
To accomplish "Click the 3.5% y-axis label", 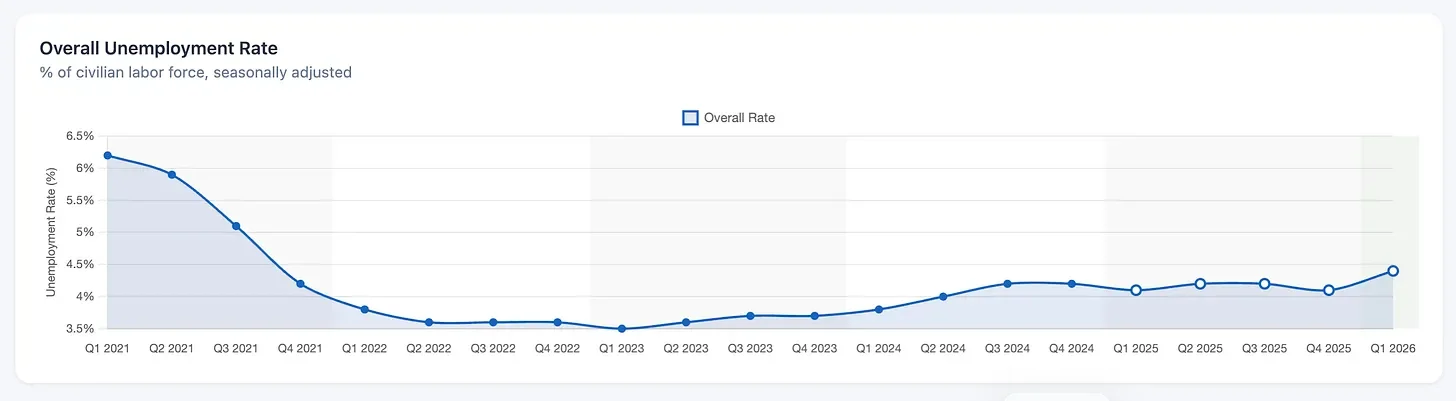I will (79, 328).
